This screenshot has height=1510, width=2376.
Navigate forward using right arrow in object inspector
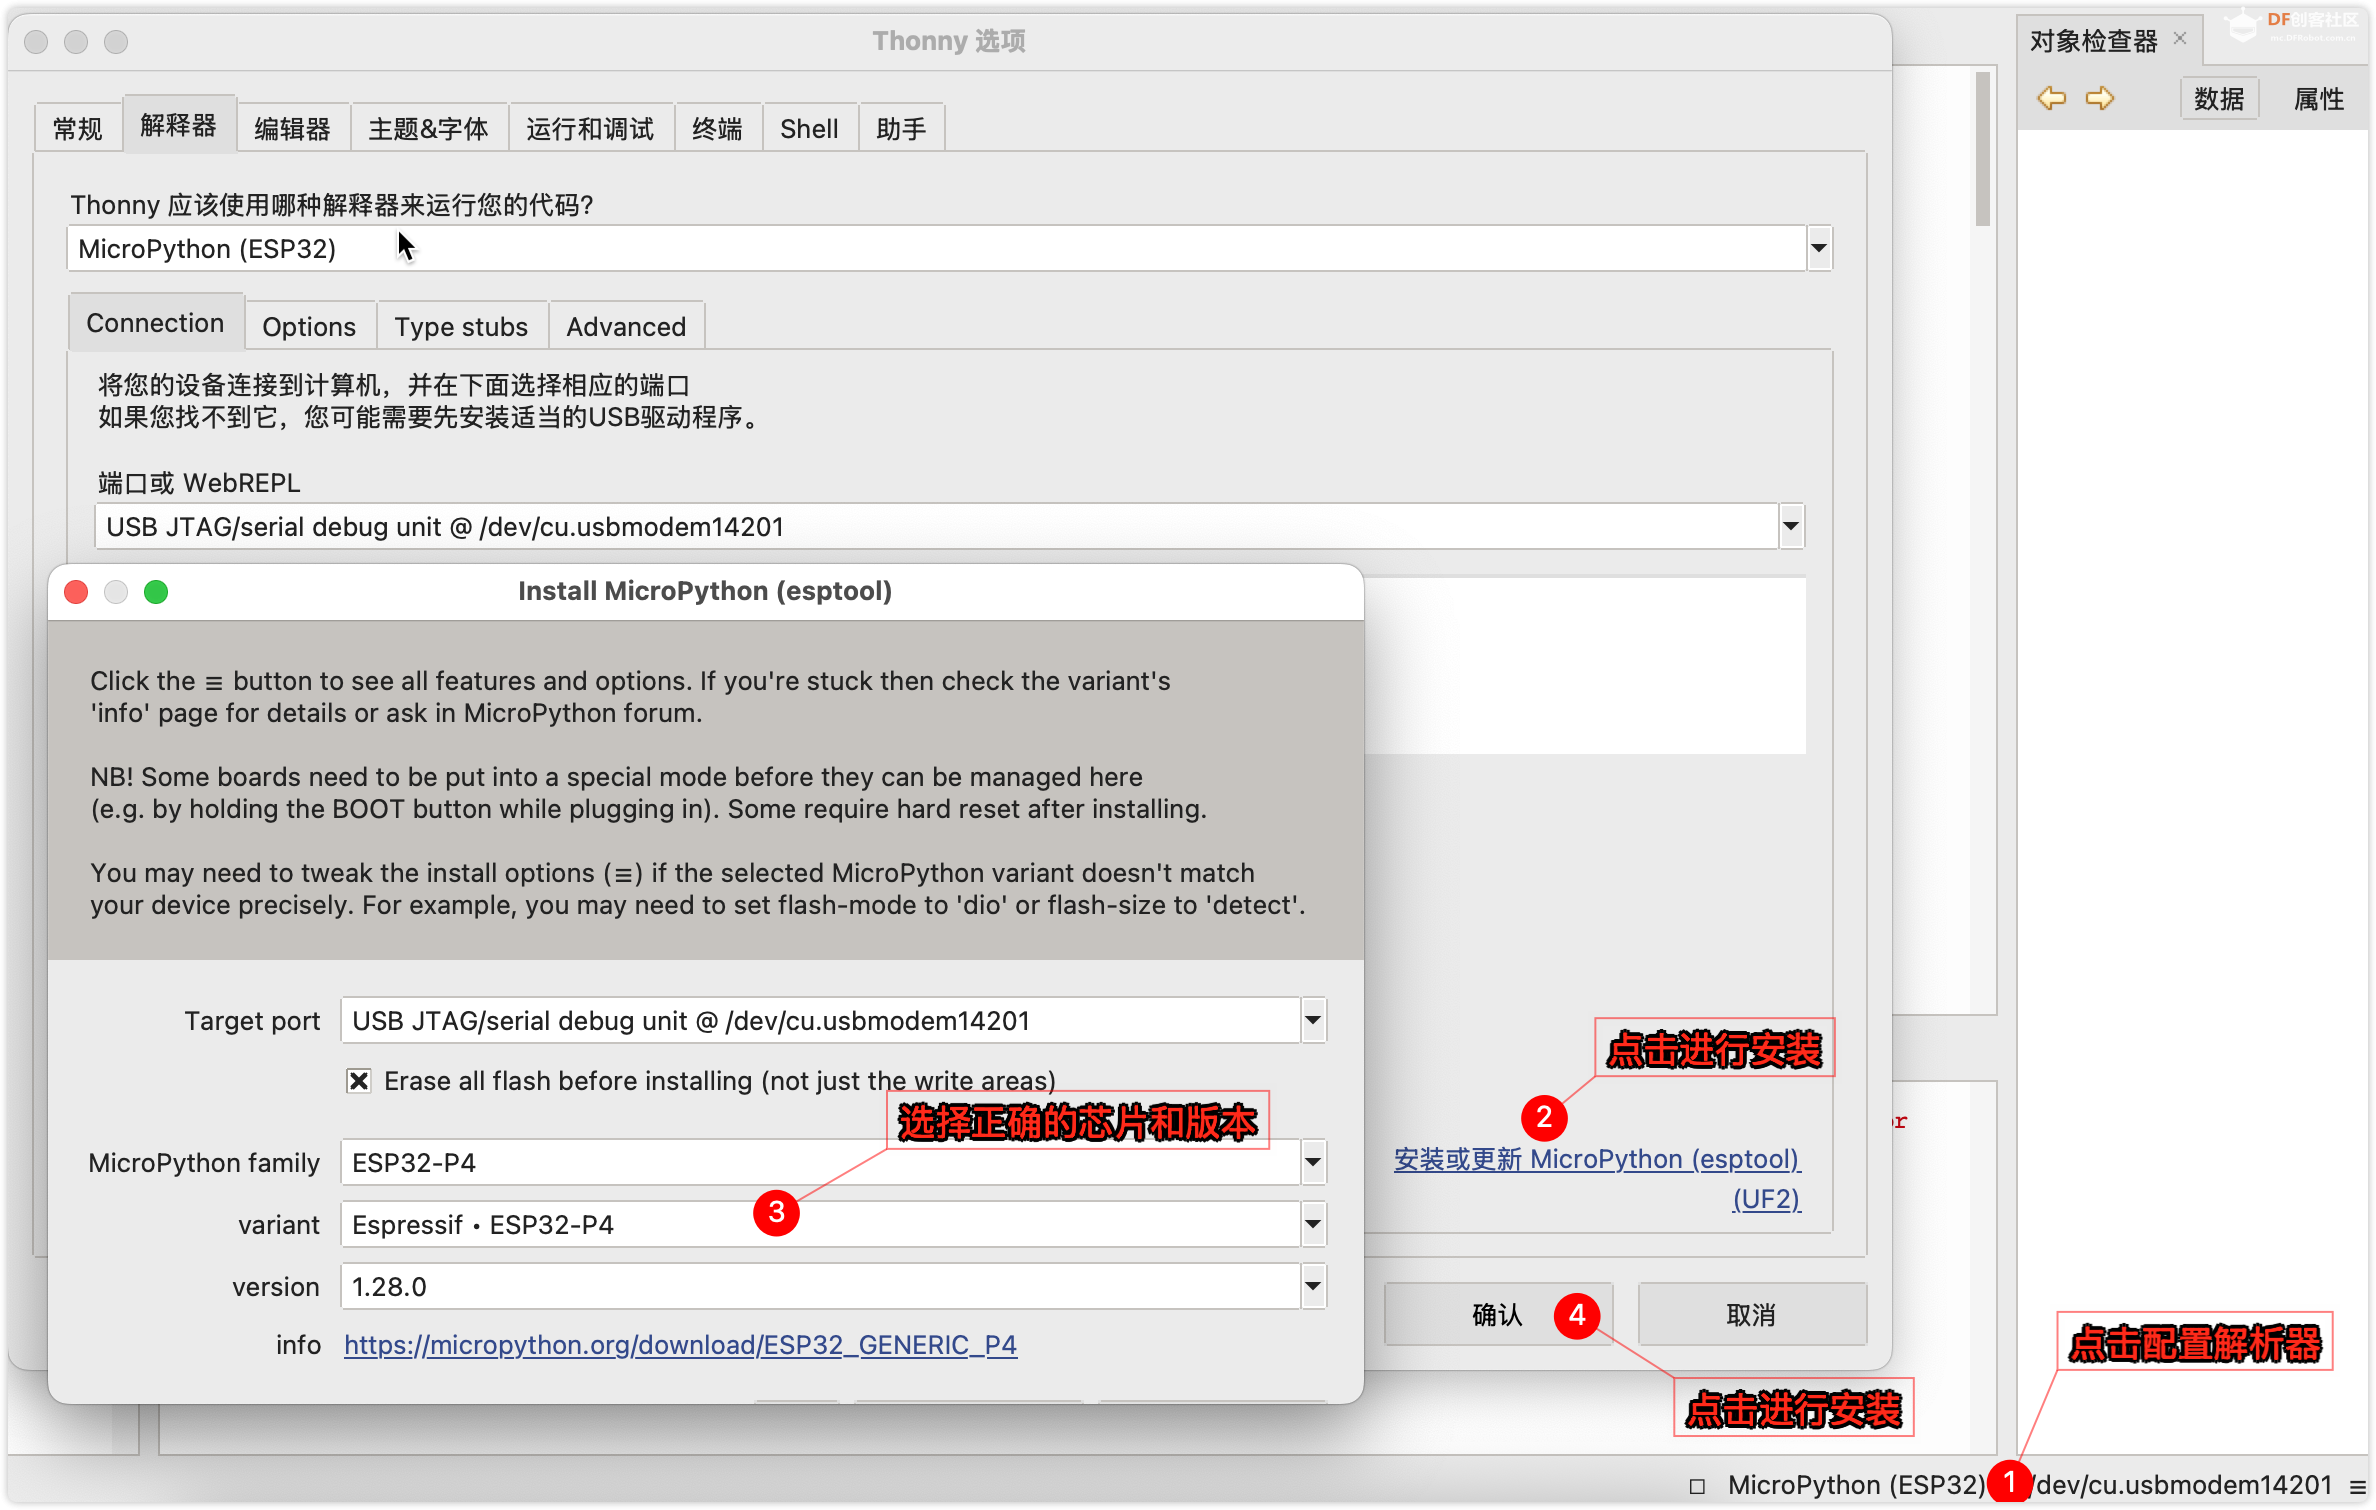point(2101,97)
